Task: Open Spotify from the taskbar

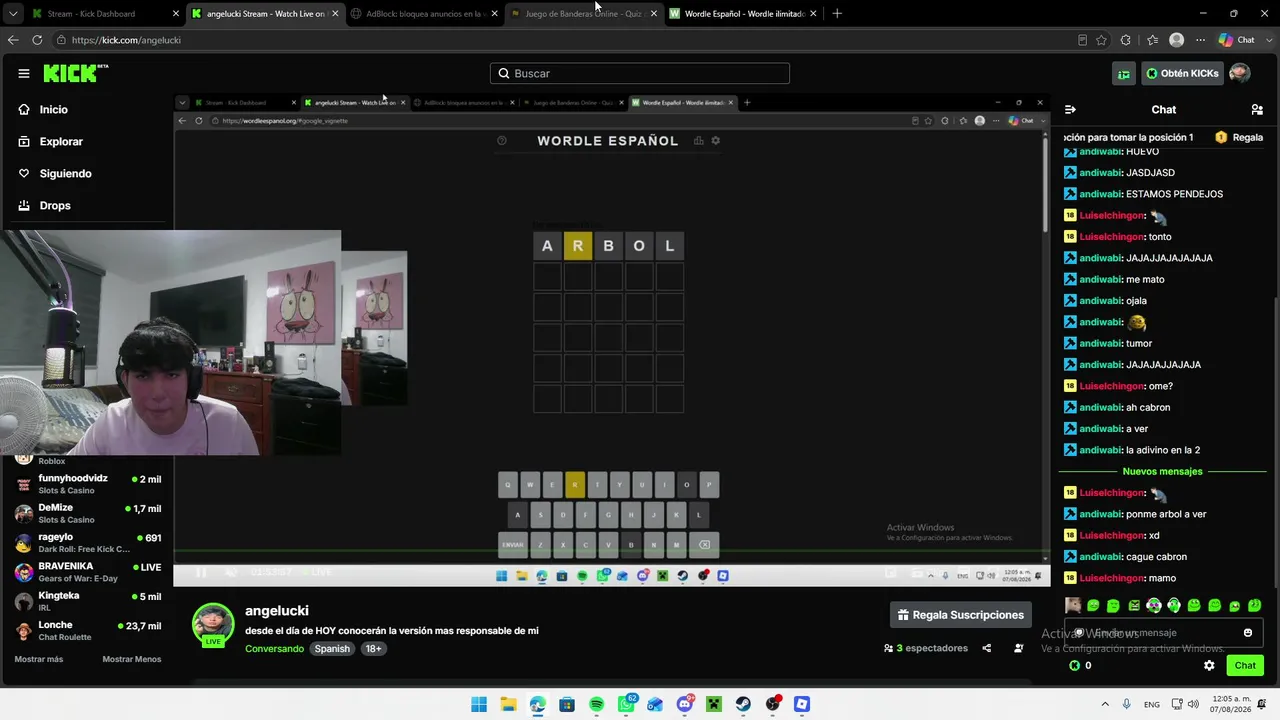Action: tap(597, 704)
